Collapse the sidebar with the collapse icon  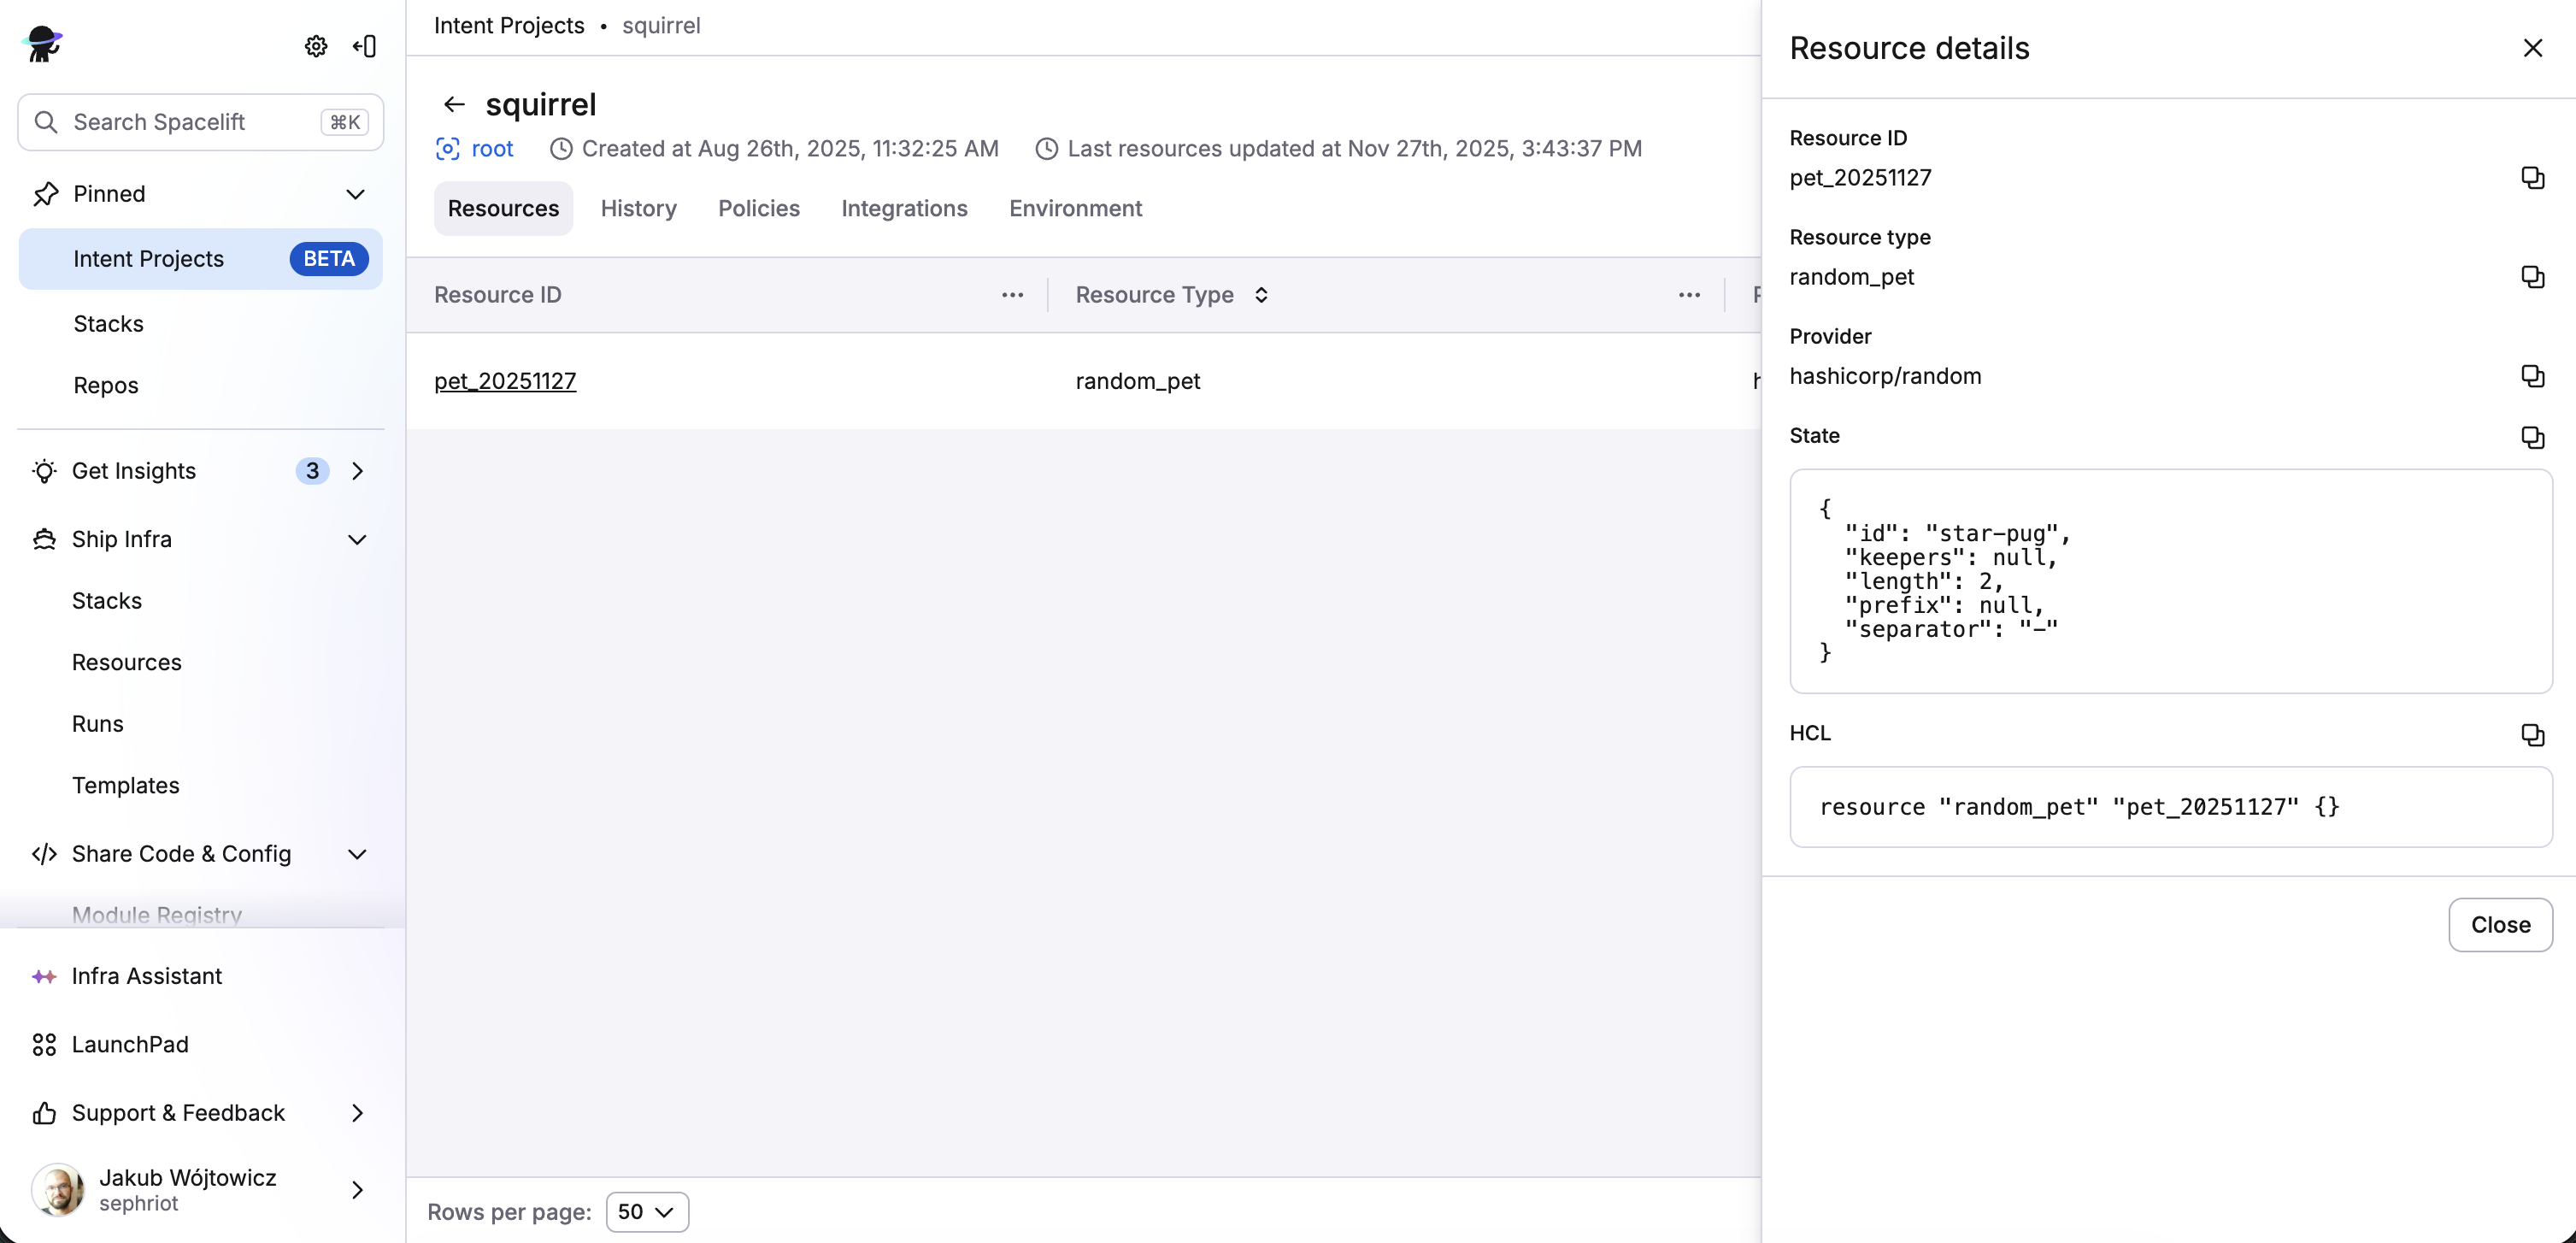[364, 46]
